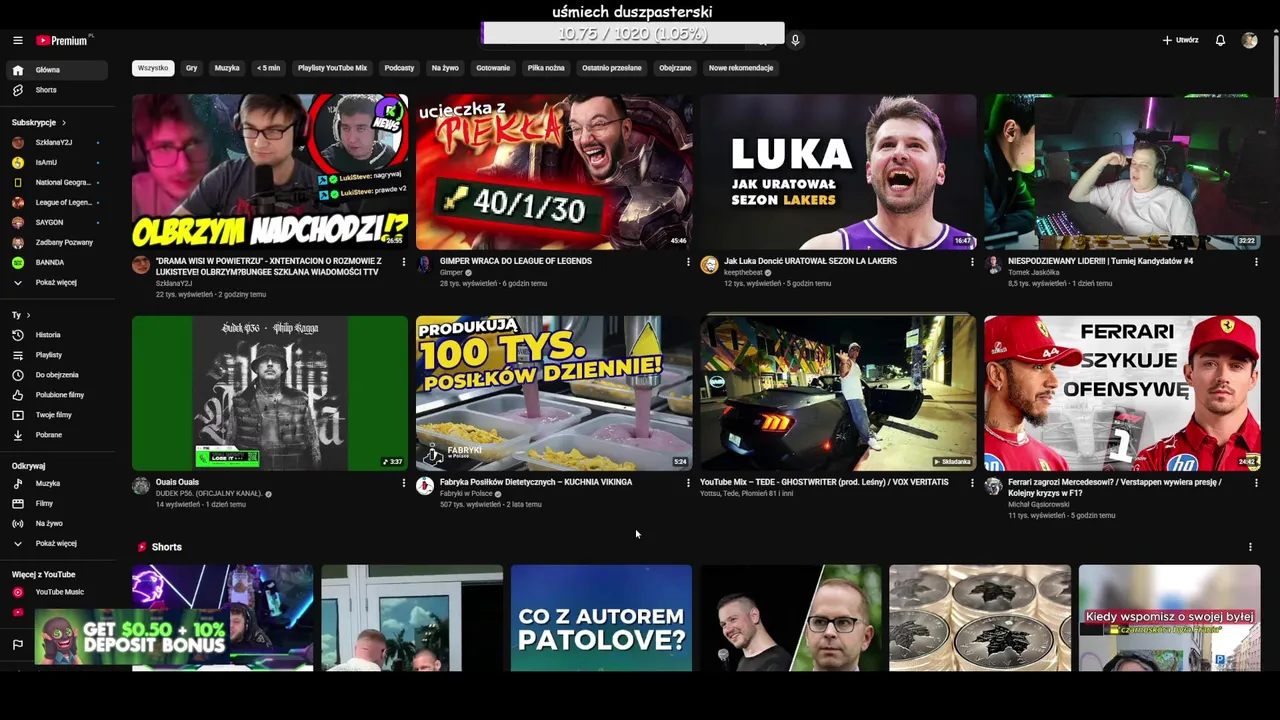This screenshot has height=720, width=1280.
Task: Select the Na żywo filter chip
Action: tap(445, 68)
